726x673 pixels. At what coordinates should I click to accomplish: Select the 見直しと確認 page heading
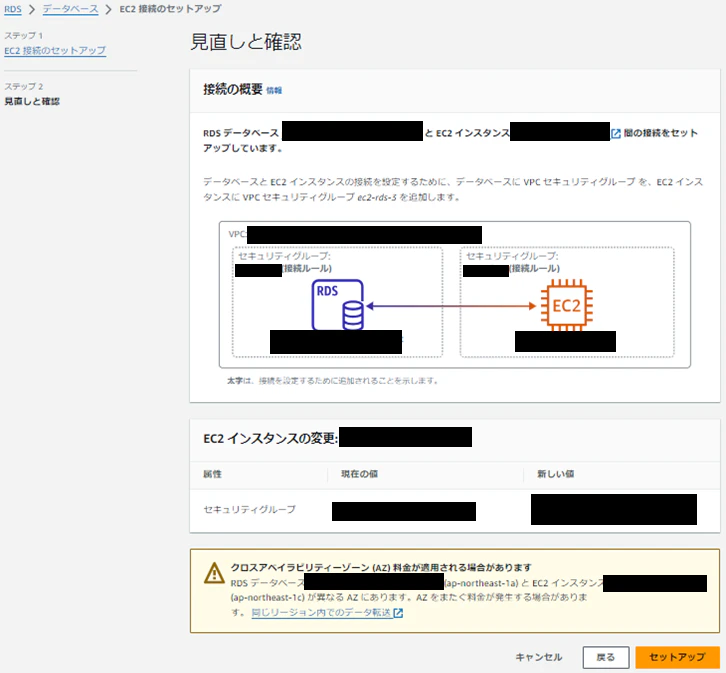pyautogui.click(x=246, y=42)
